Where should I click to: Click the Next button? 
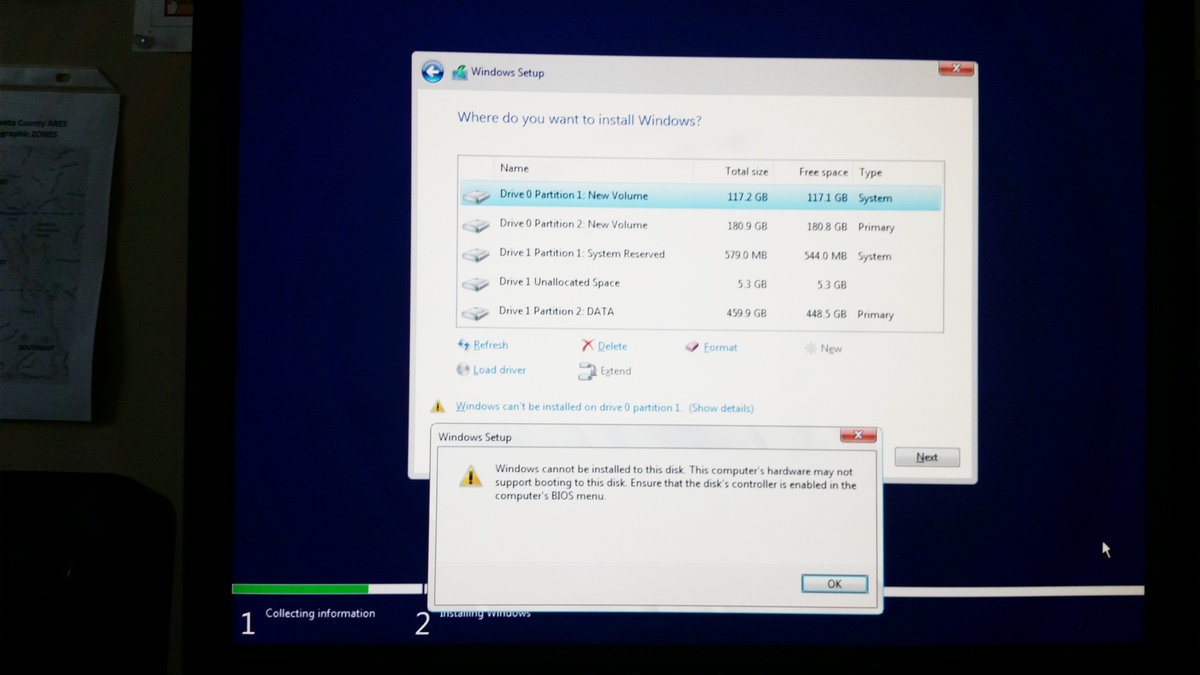pyautogui.click(x=927, y=457)
